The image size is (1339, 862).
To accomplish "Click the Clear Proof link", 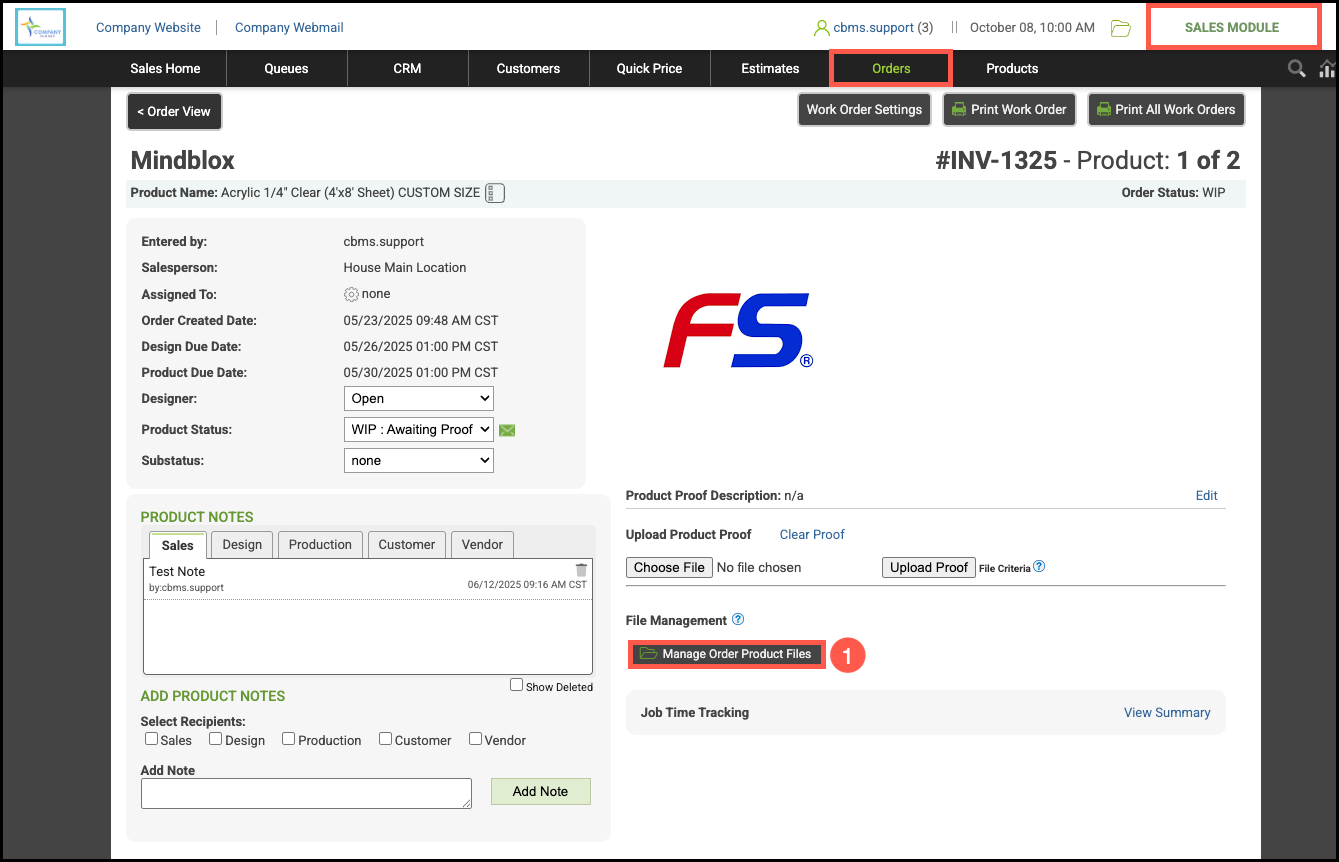I will click(x=812, y=534).
